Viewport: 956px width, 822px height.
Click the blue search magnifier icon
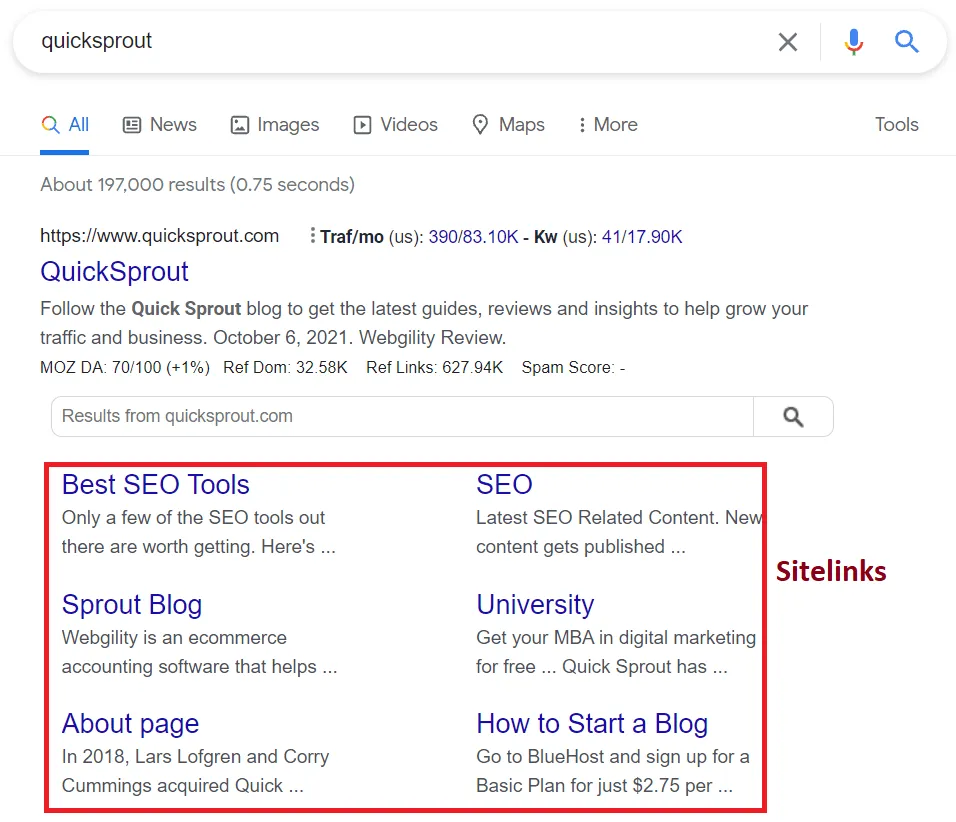point(906,42)
